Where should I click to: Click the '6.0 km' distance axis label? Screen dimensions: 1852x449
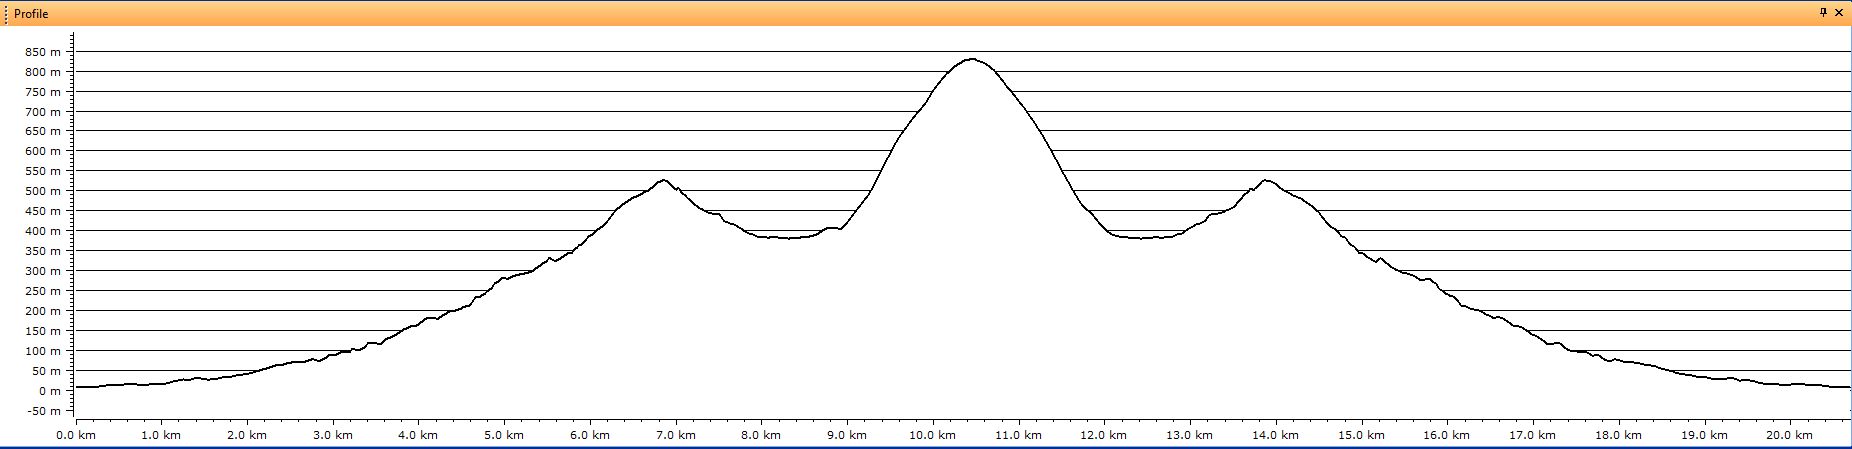pos(590,436)
